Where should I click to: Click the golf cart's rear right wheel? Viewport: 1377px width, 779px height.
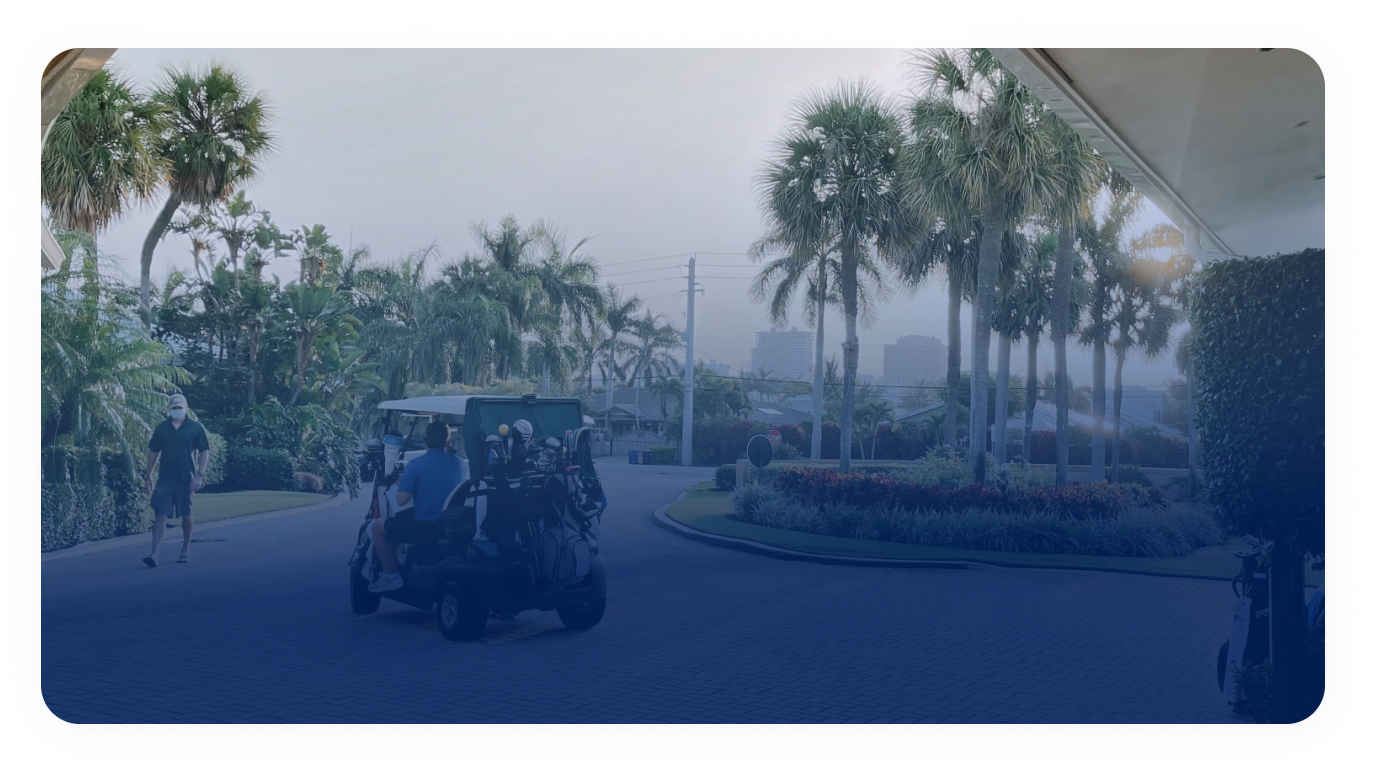click(x=582, y=600)
